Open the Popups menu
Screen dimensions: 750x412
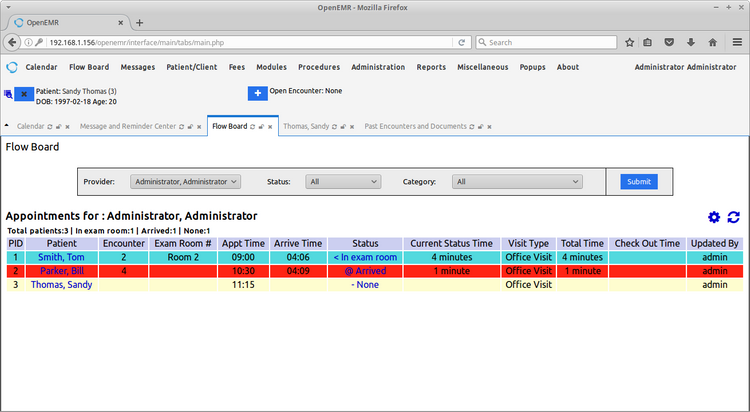pyautogui.click(x=532, y=67)
